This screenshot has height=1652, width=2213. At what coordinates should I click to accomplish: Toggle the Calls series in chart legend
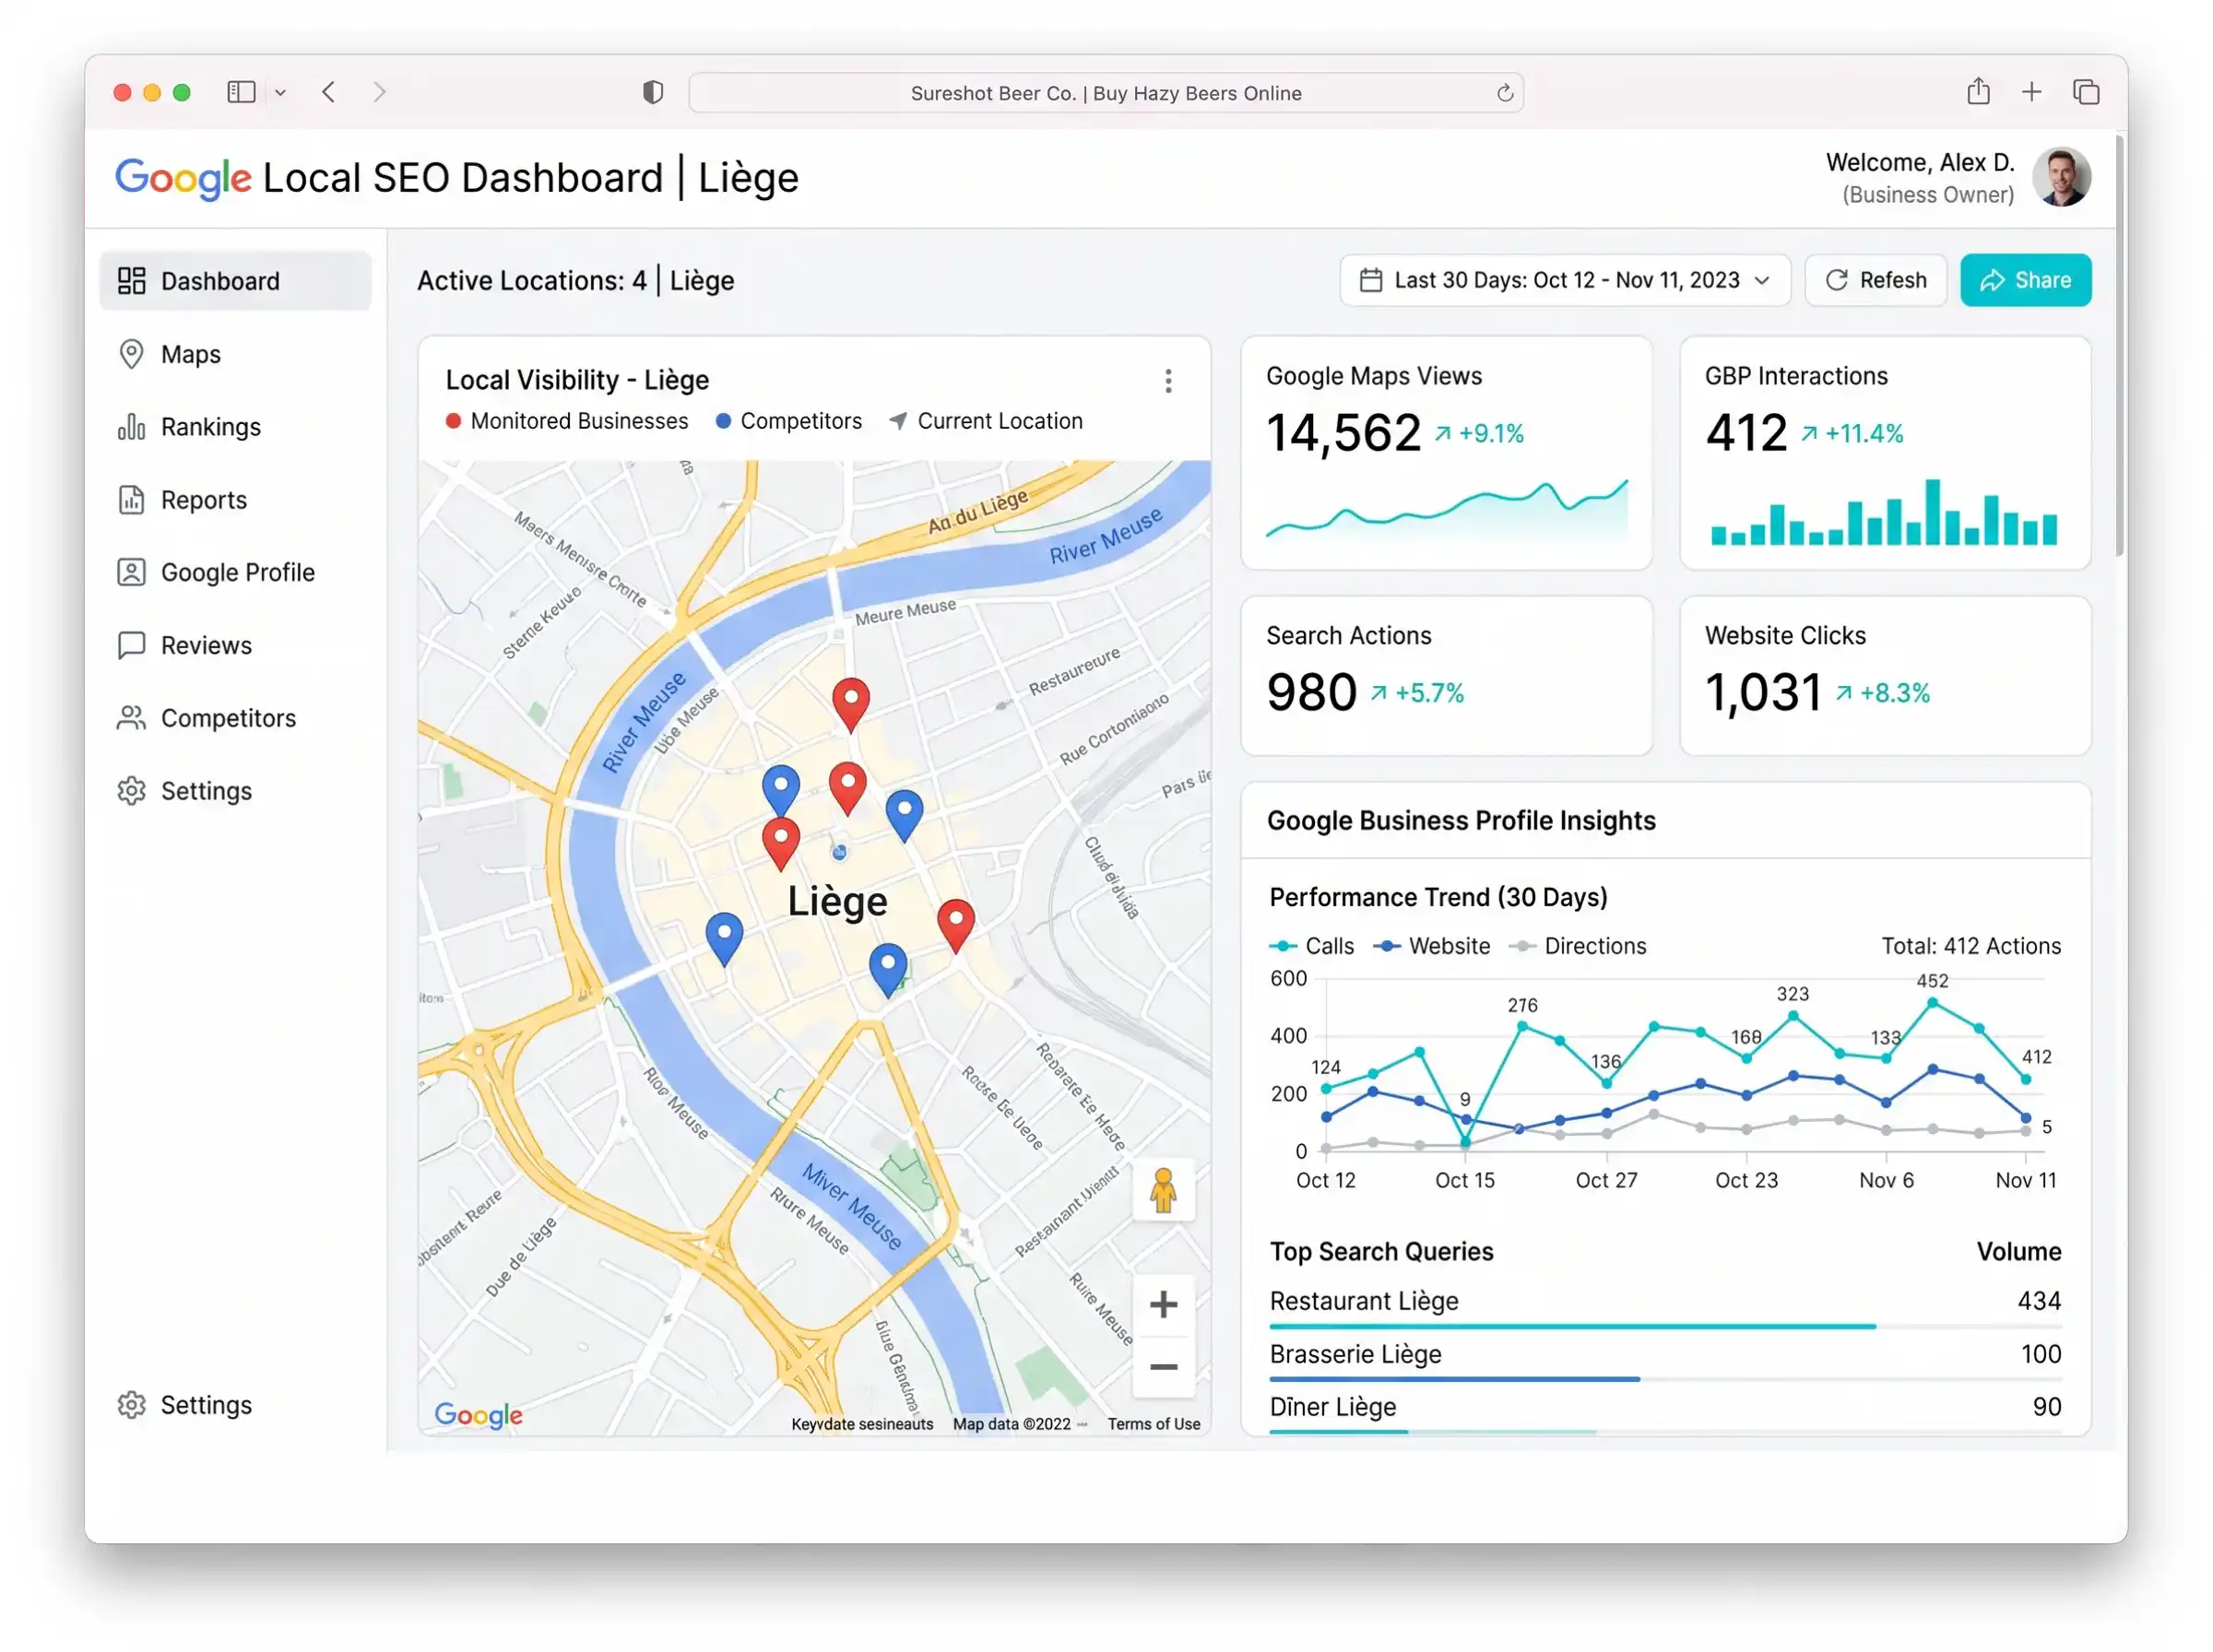click(1311, 946)
